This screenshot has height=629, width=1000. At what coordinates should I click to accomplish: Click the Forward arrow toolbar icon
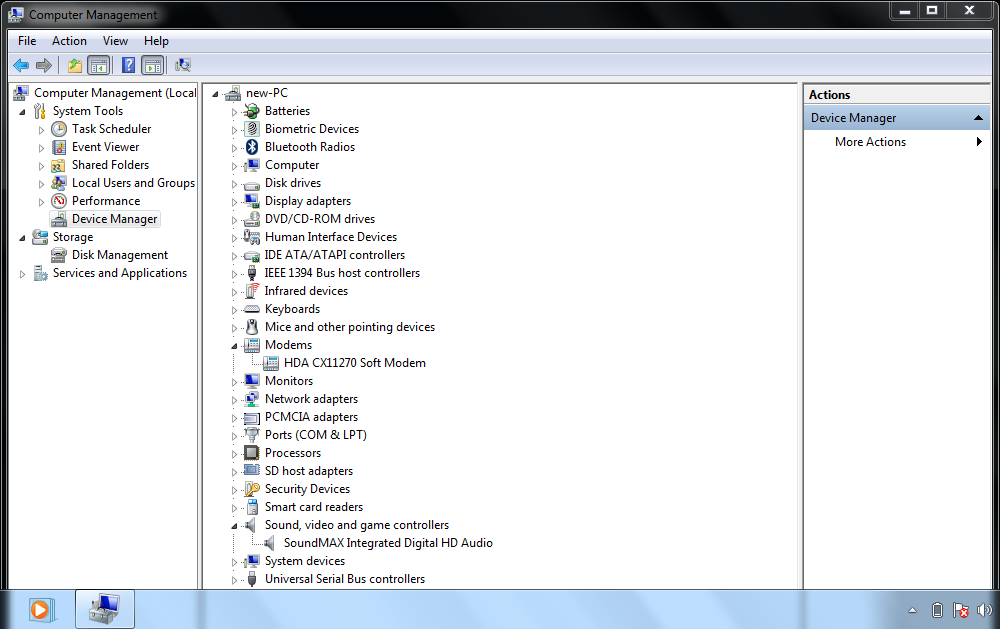[x=44, y=65]
